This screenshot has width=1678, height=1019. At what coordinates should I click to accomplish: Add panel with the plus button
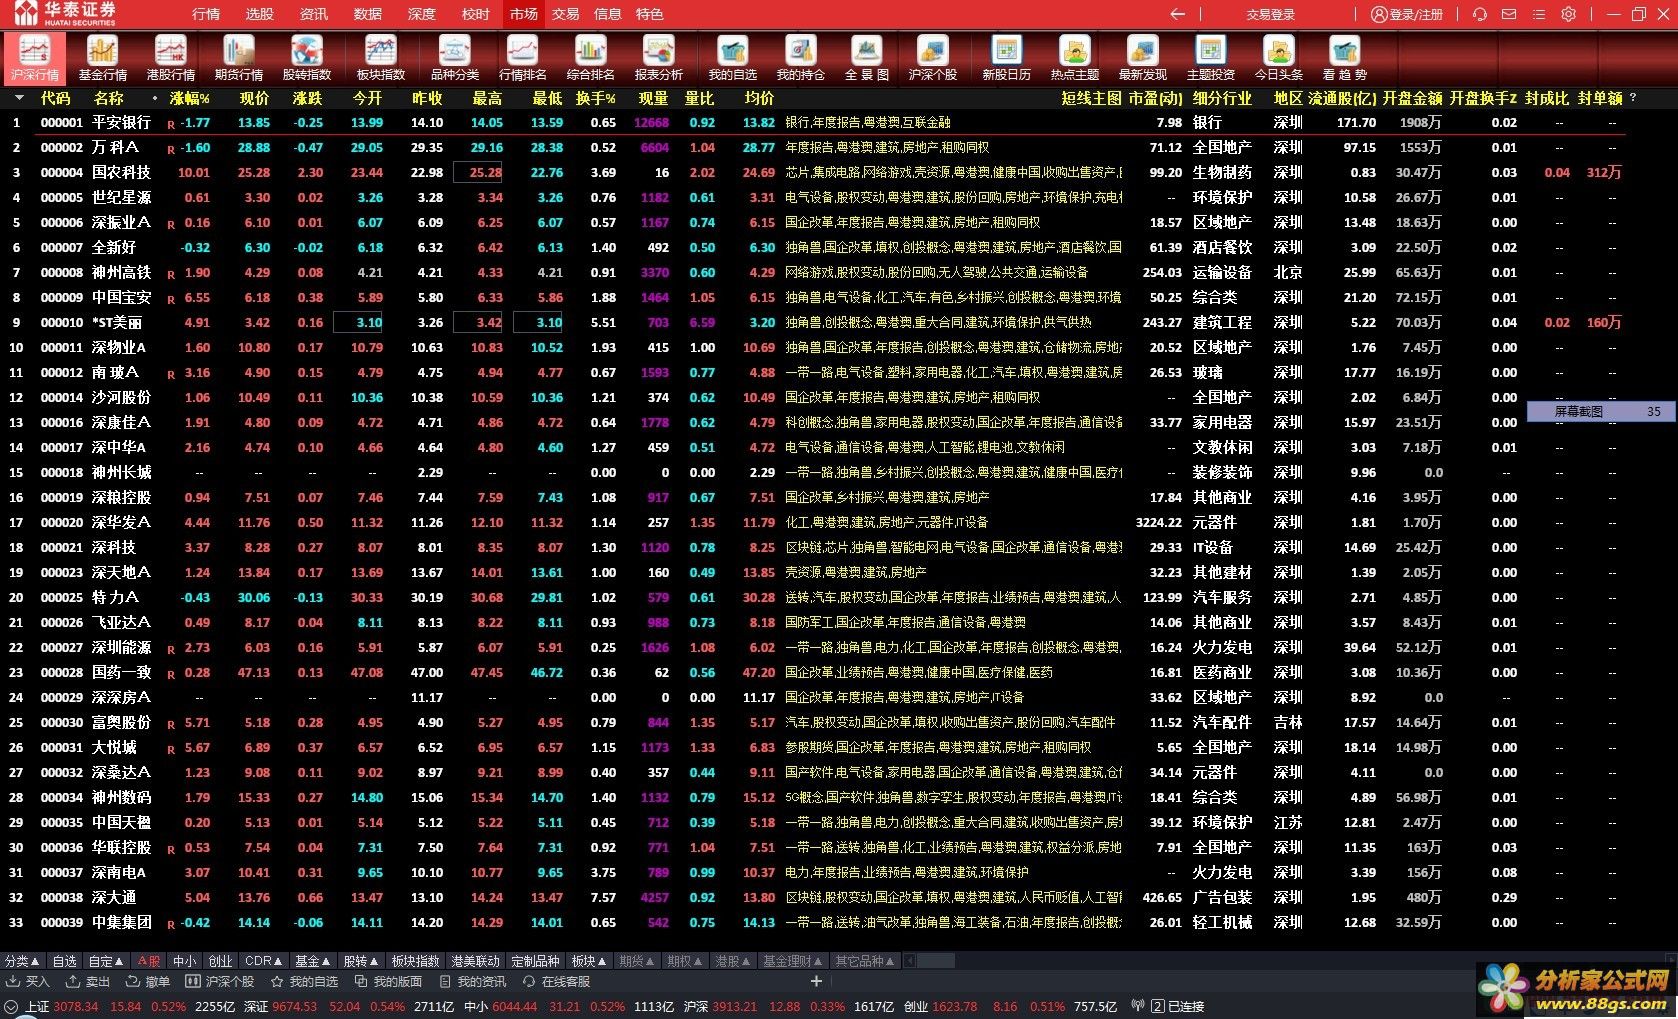[x=816, y=981]
